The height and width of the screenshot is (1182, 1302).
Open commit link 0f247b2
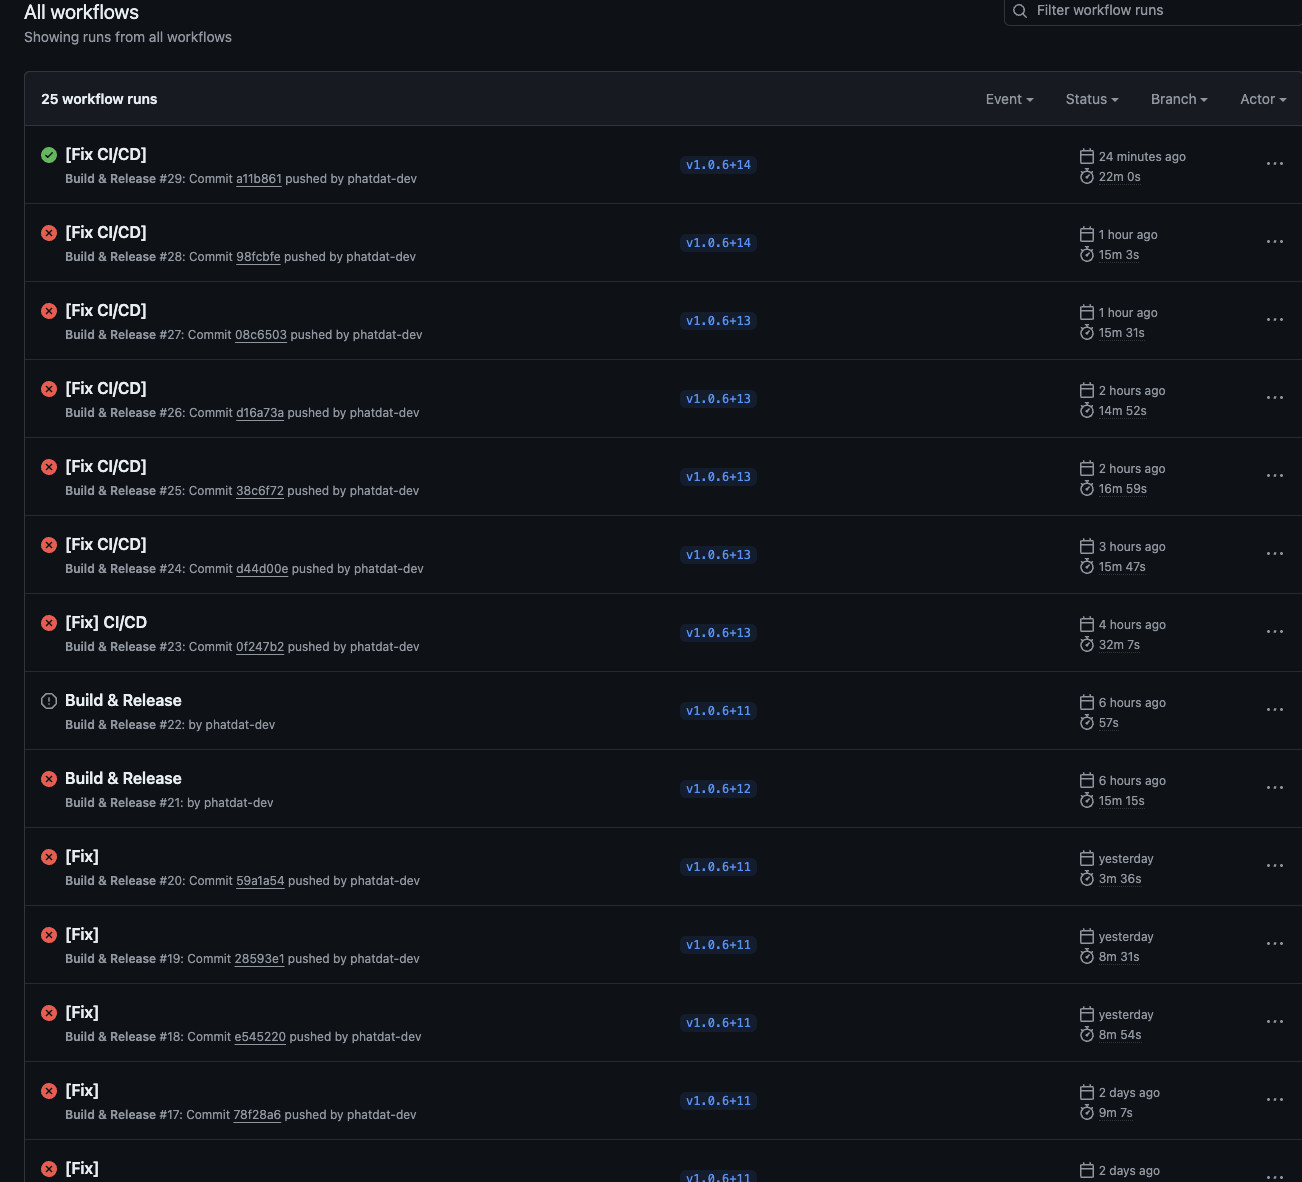[x=259, y=647]
